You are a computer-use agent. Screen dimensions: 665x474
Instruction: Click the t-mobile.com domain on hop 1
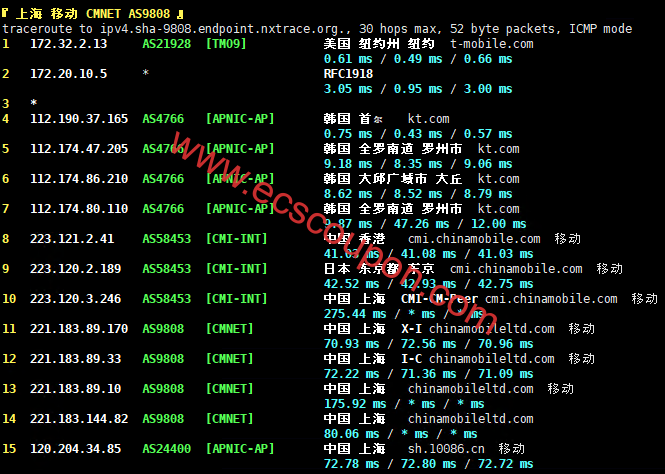coord(492,44)
